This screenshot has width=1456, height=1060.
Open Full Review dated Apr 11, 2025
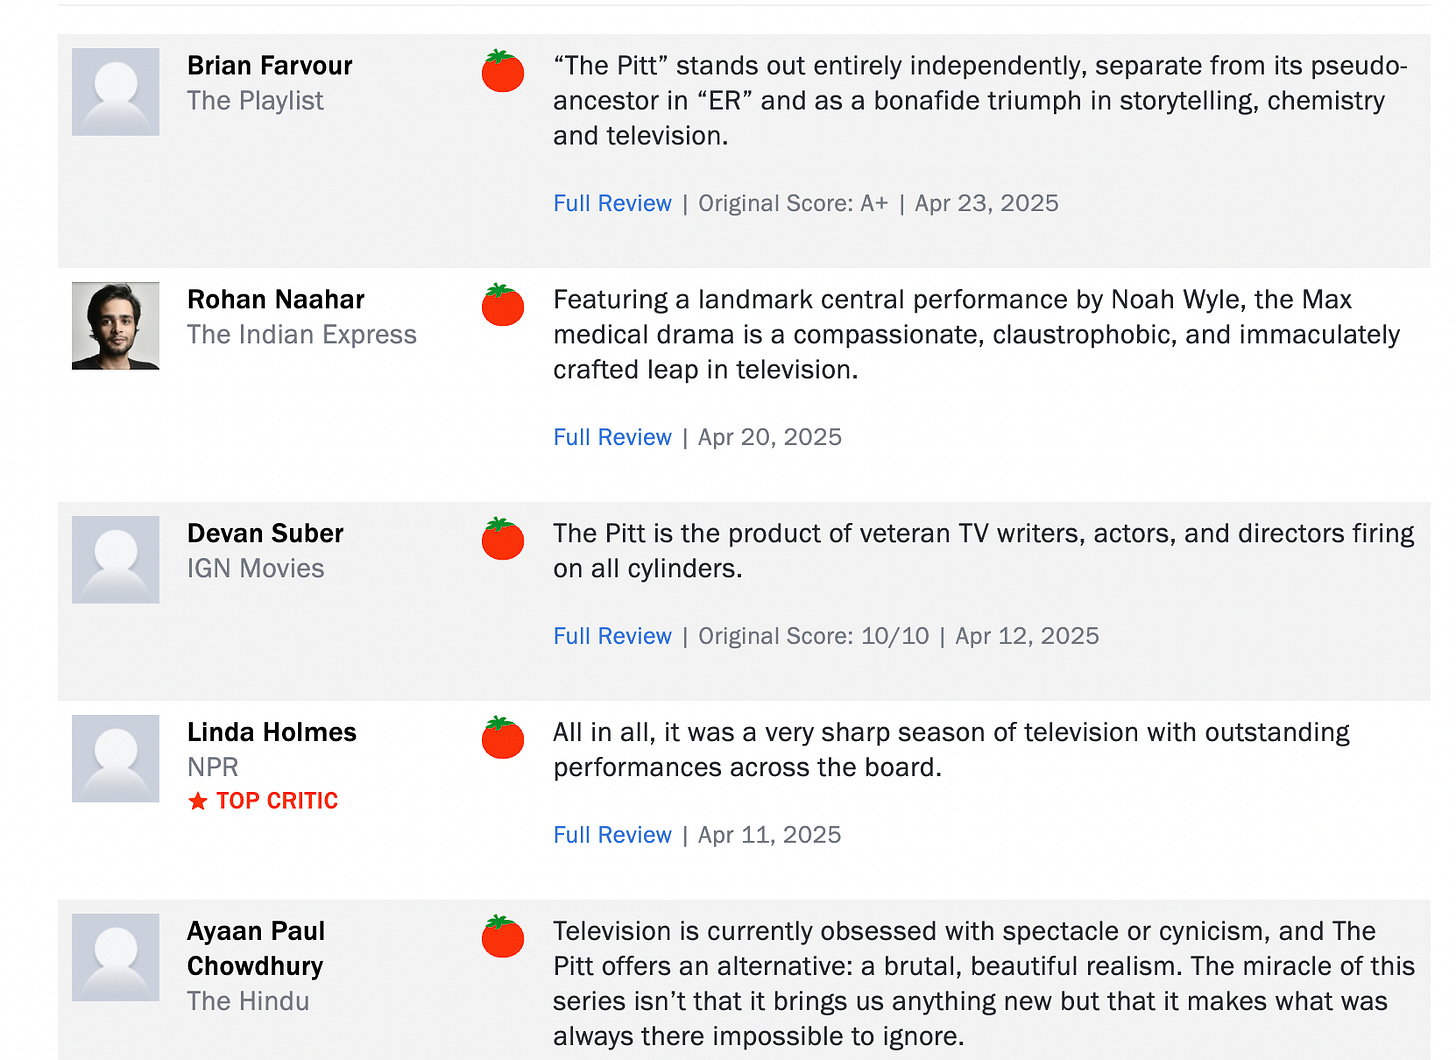tap(612, 835)
